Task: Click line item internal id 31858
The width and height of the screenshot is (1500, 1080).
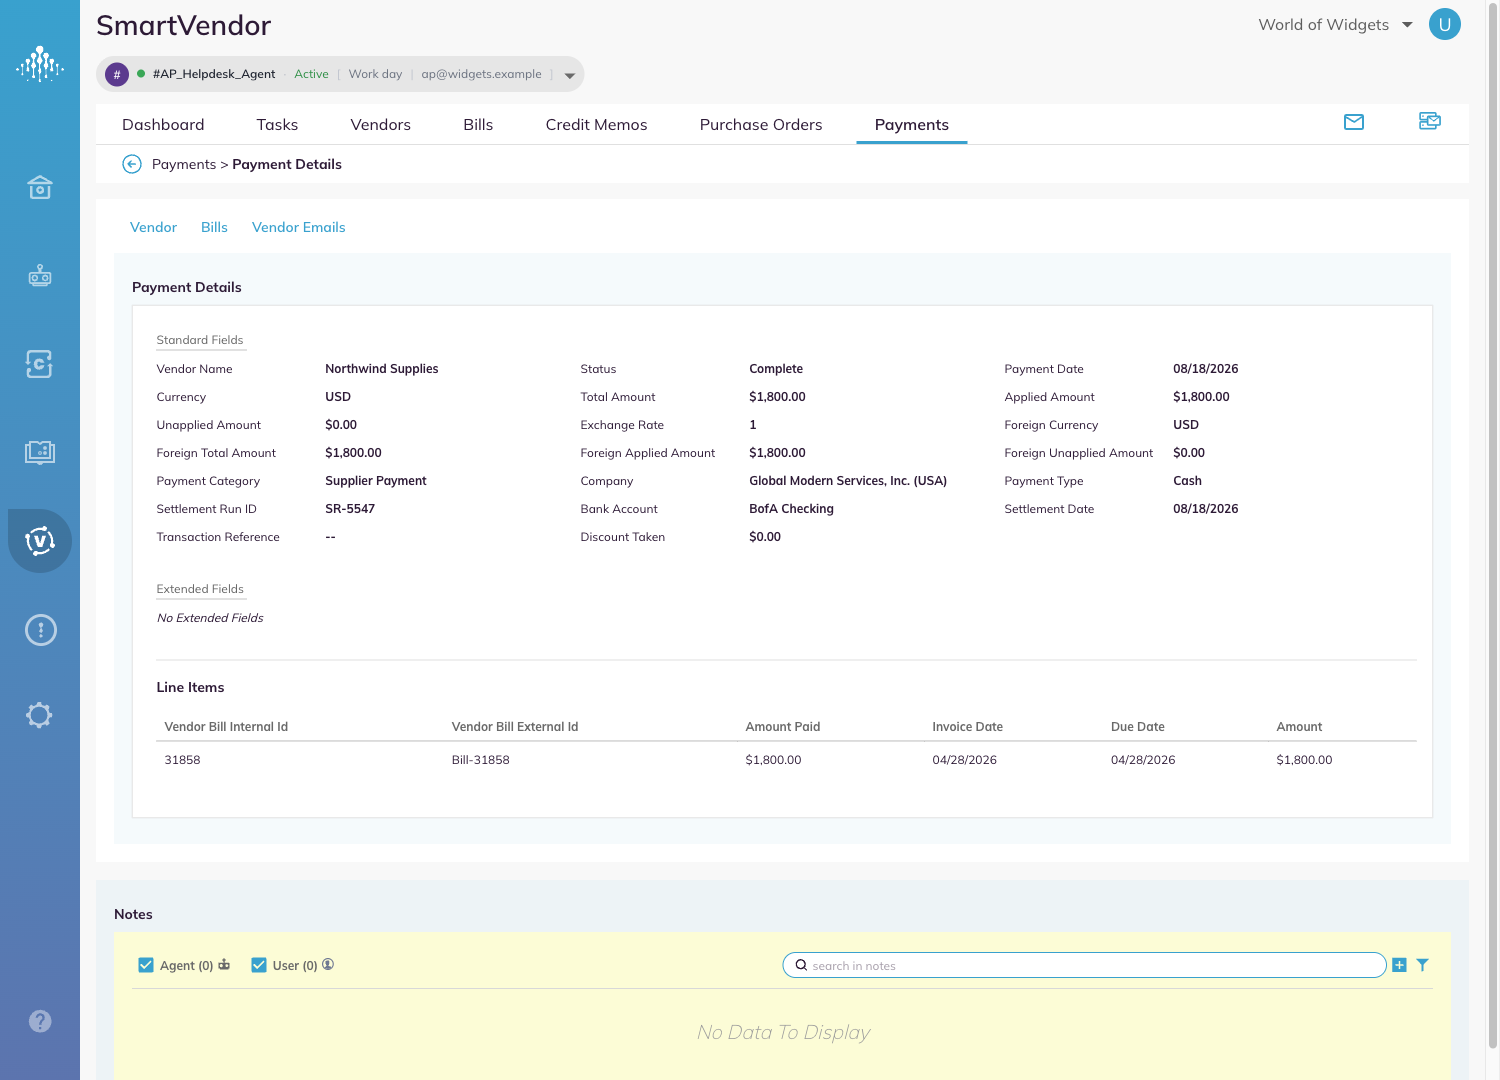Action: tap(182, 760)
